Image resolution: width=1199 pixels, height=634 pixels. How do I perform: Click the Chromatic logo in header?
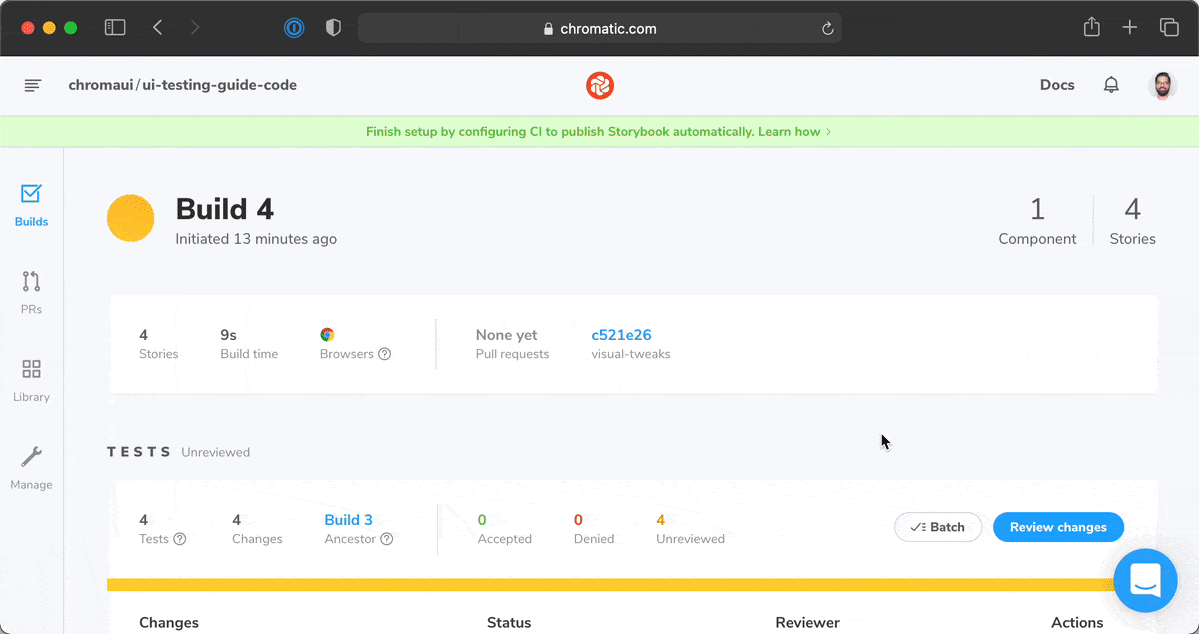pyautogui.click(x=599, y=86)
